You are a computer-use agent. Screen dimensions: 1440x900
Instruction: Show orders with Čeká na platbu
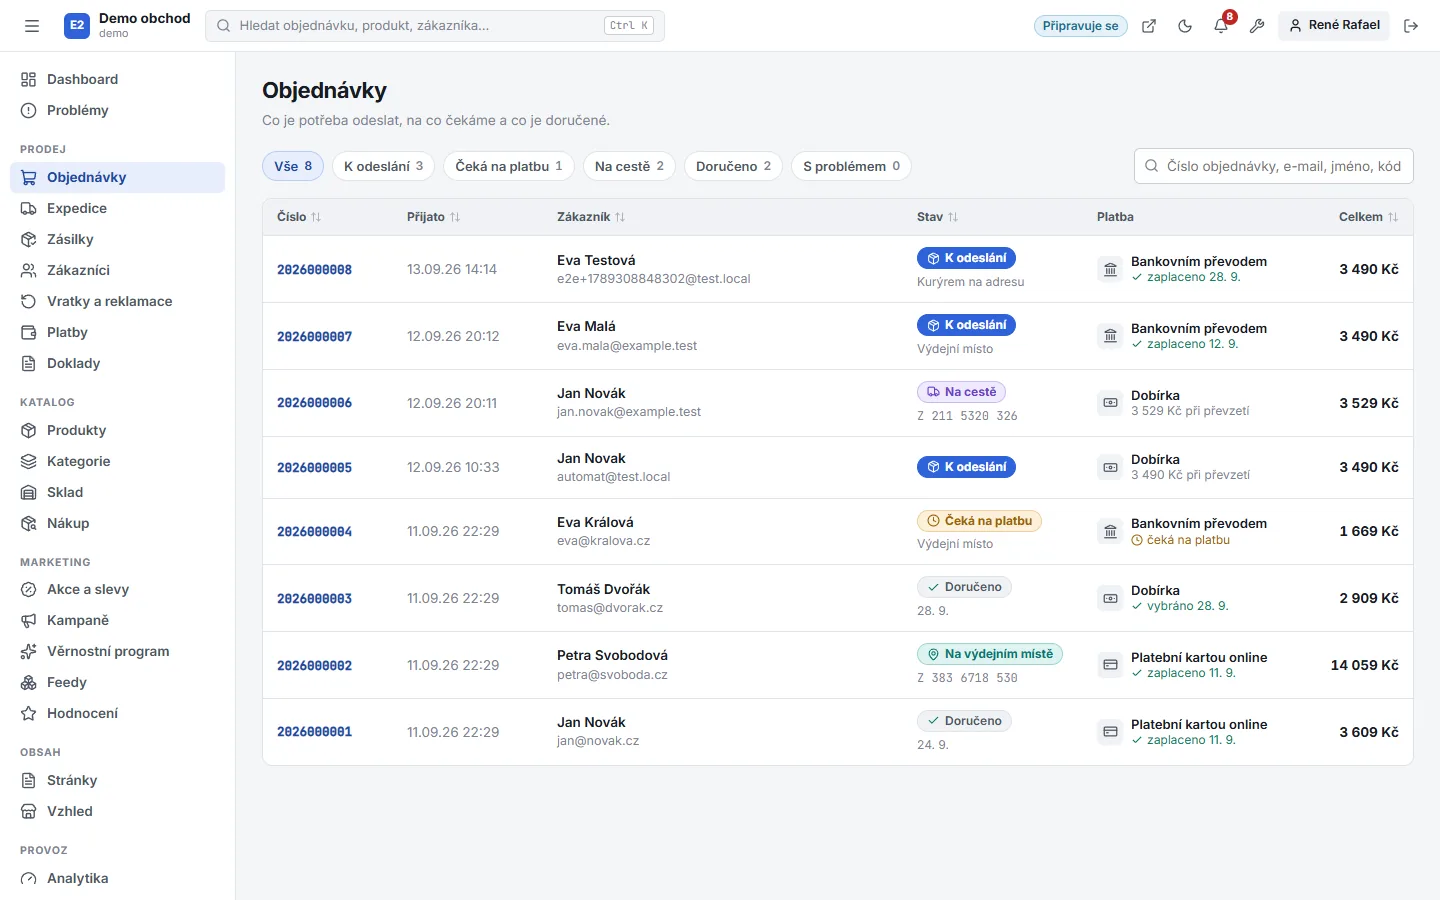coord(509,166)
